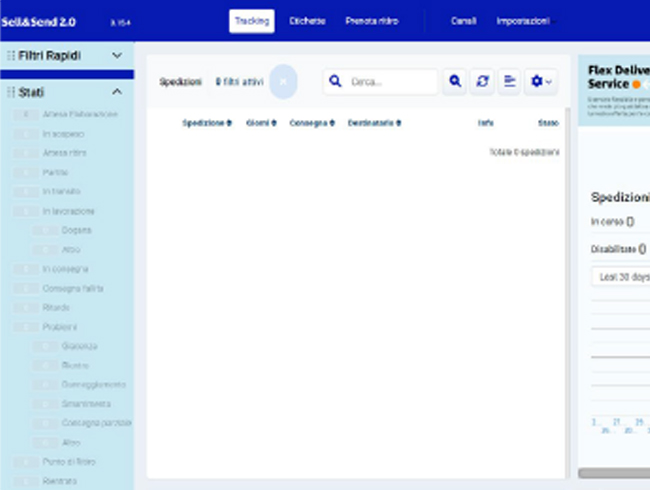The height and width of the screenshot is (490, 650).
Task: Toggle the In transito status filter
Action: click(x=26, y=191)
